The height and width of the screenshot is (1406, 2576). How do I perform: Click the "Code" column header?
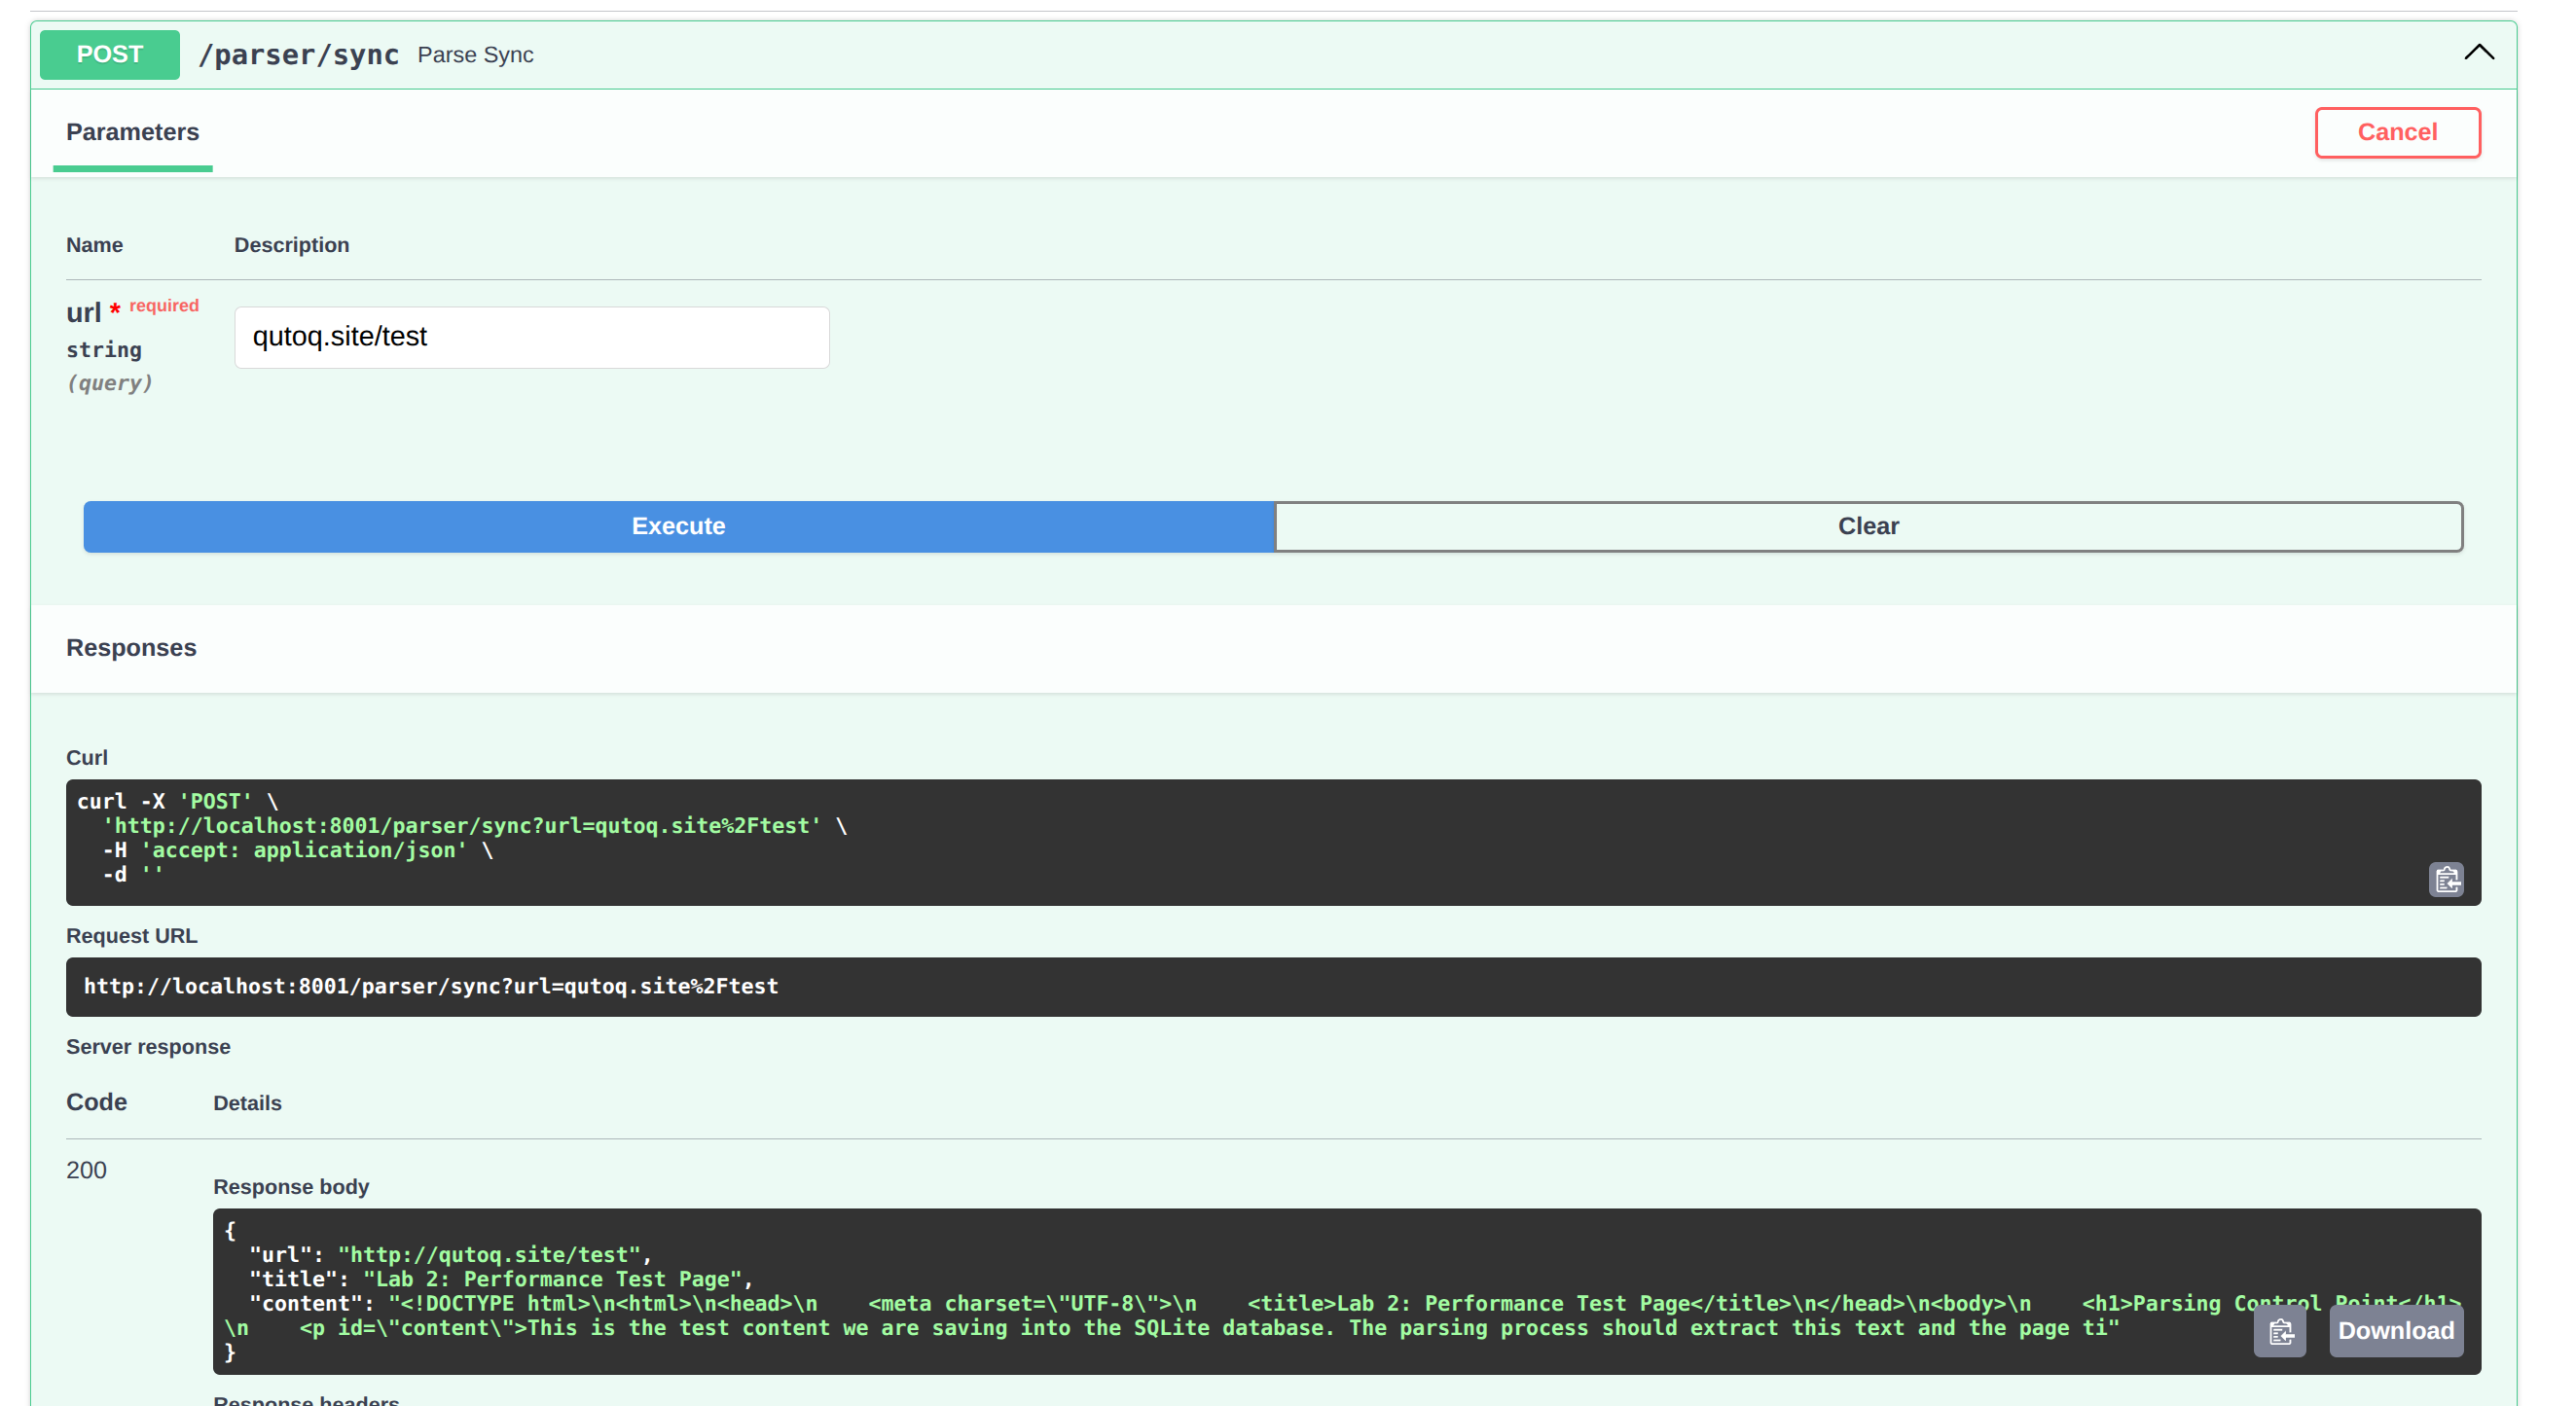click(96, 1102)
